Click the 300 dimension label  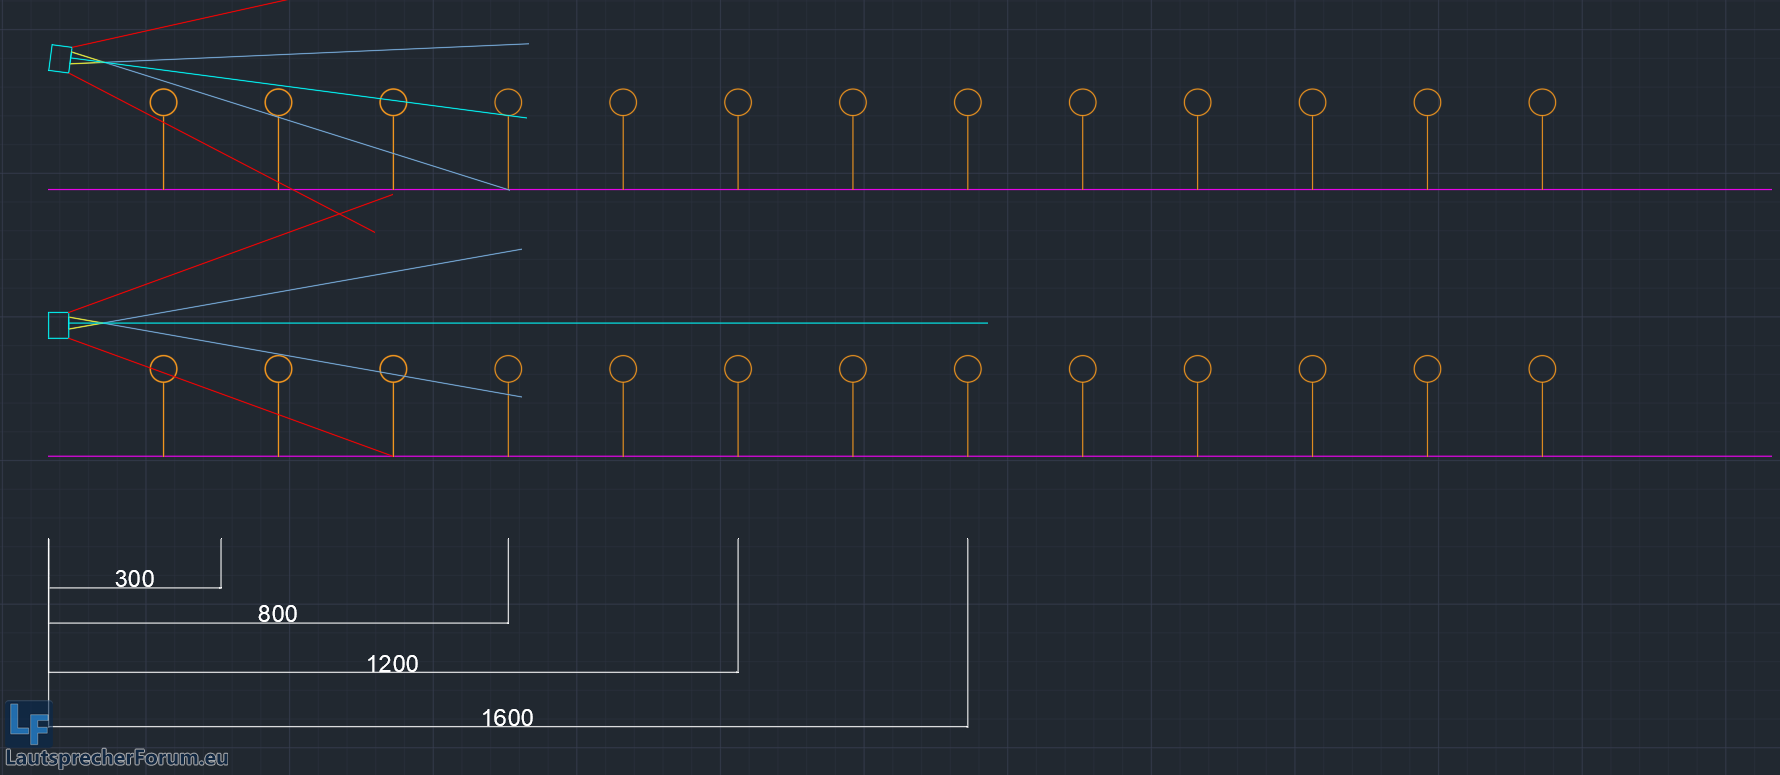(135, 578)
